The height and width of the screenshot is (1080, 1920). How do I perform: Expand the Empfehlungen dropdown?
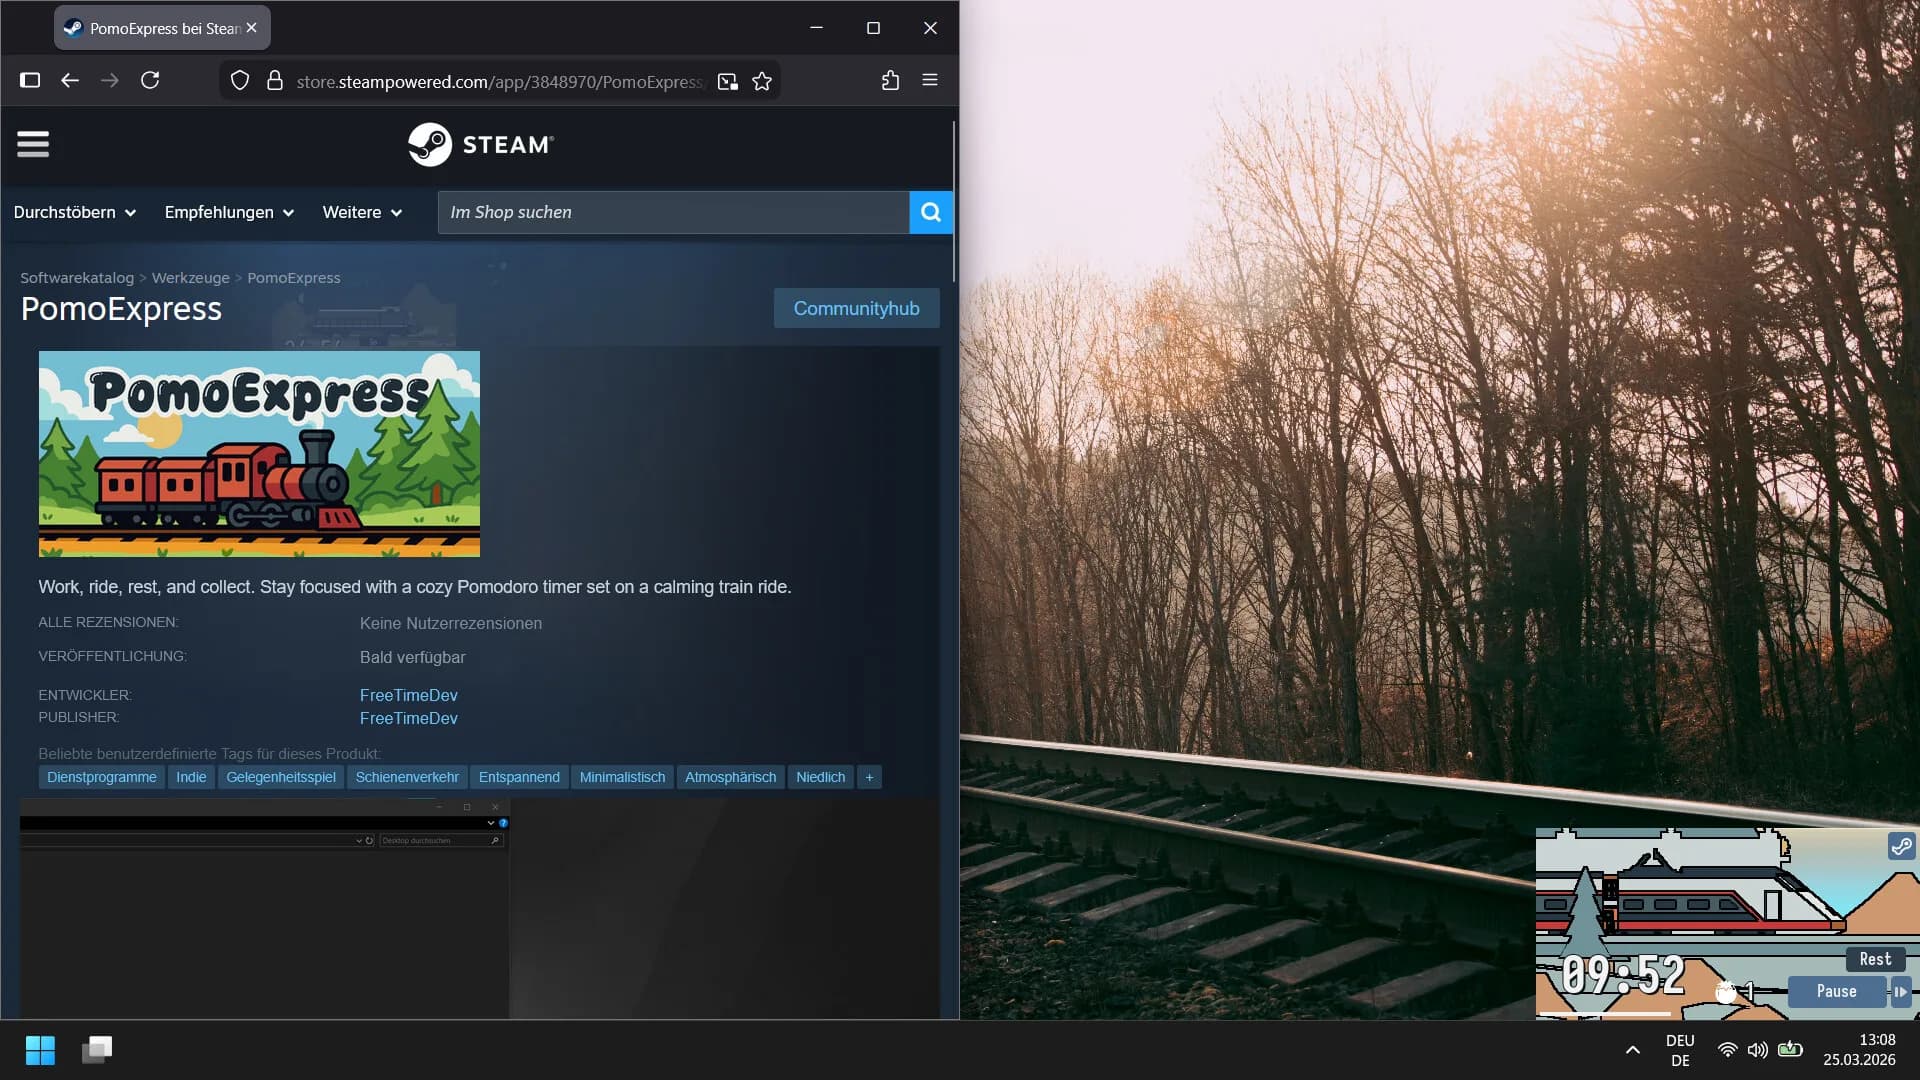[x=229, y=212]
